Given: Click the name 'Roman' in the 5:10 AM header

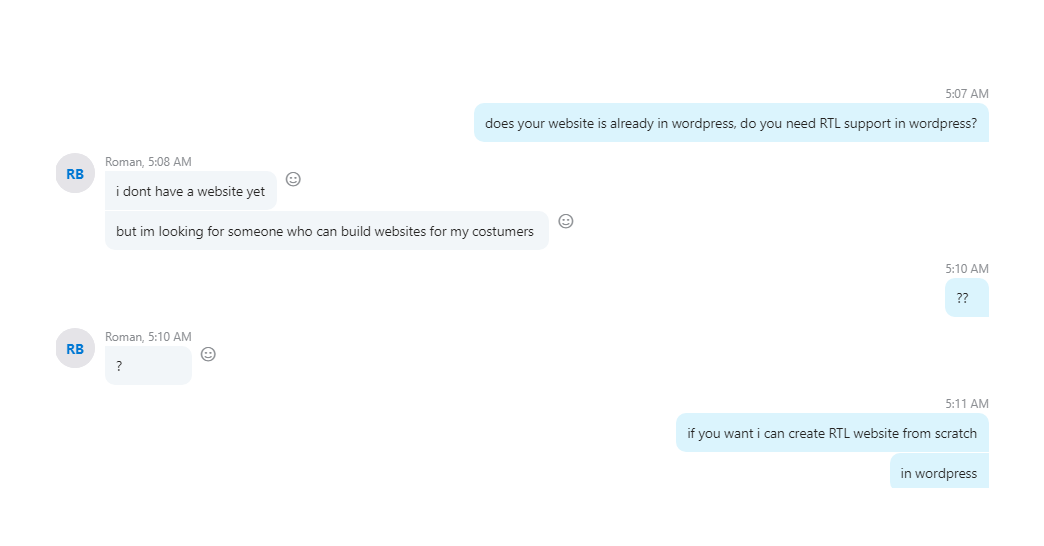Looking at the screenshot, I should [124, 337].
